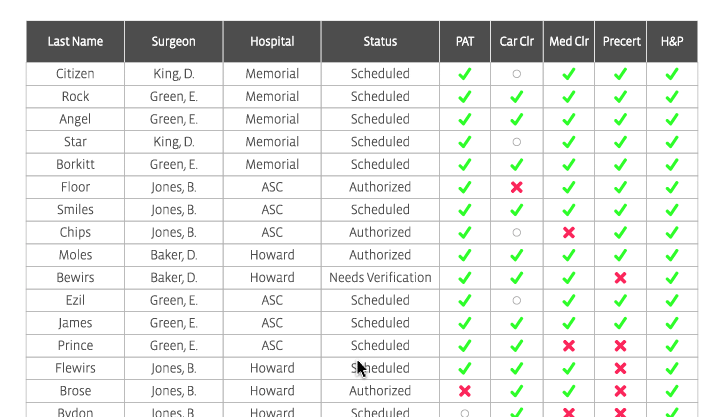Click Brose's red PAT X icon

[464, 391]
